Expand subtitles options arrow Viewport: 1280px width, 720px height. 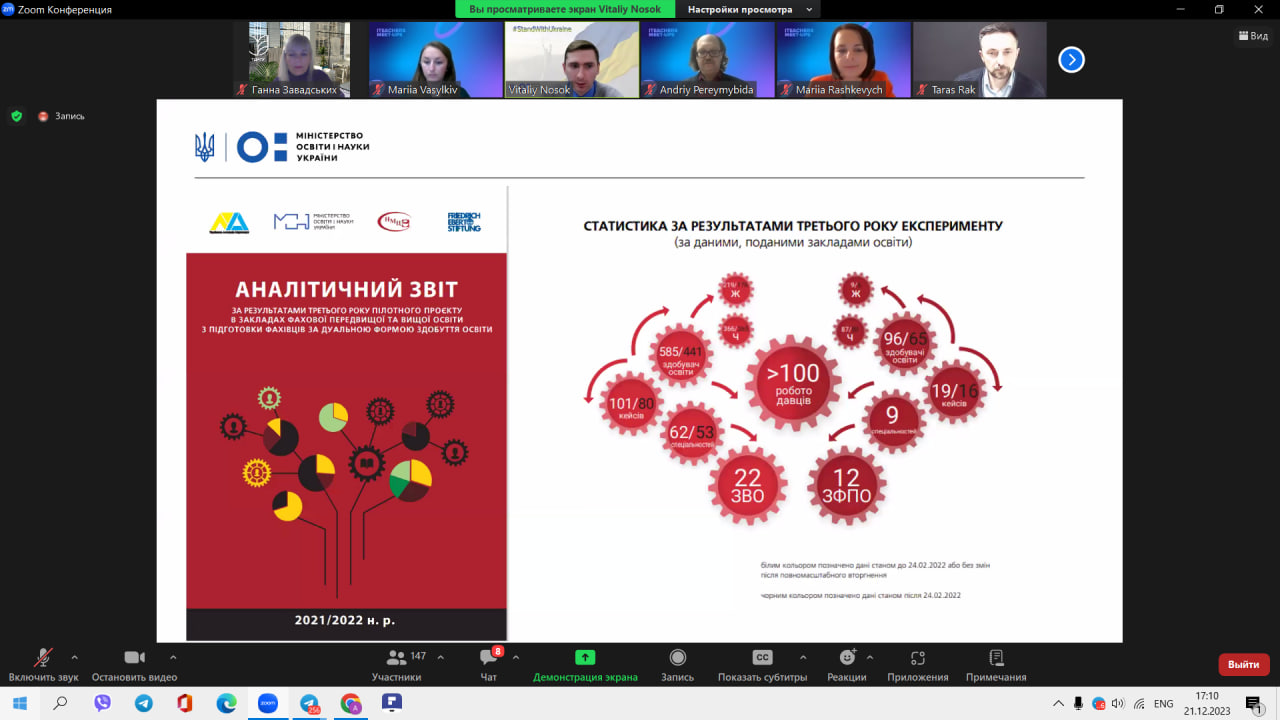click(x=803, y=658)
